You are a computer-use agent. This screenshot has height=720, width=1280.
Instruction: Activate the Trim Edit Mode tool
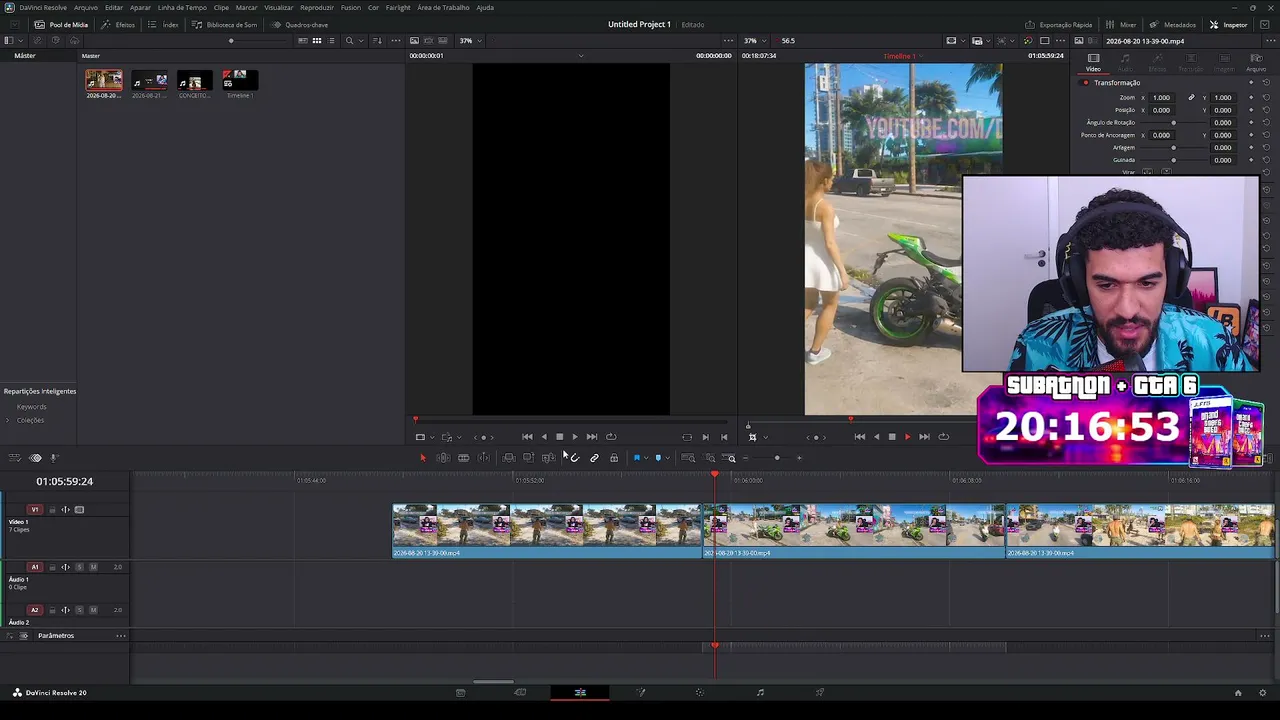coord(443,458)
